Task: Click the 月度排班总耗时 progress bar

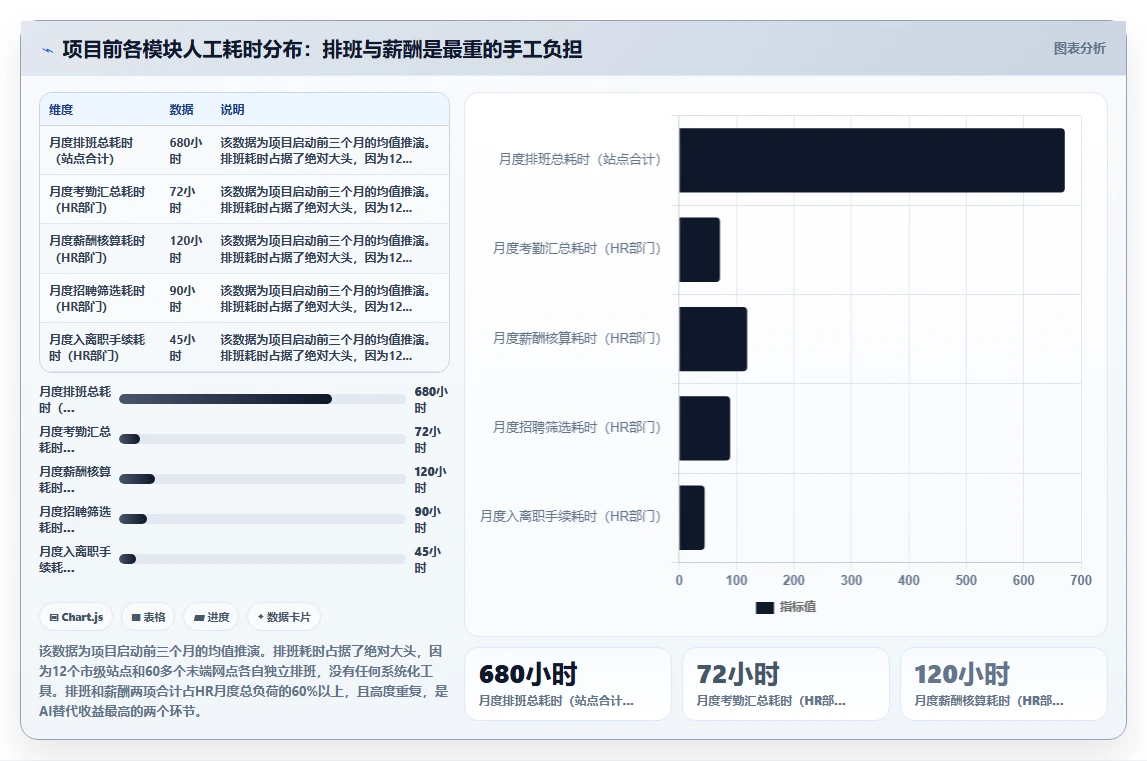Action: coord(262,399)
